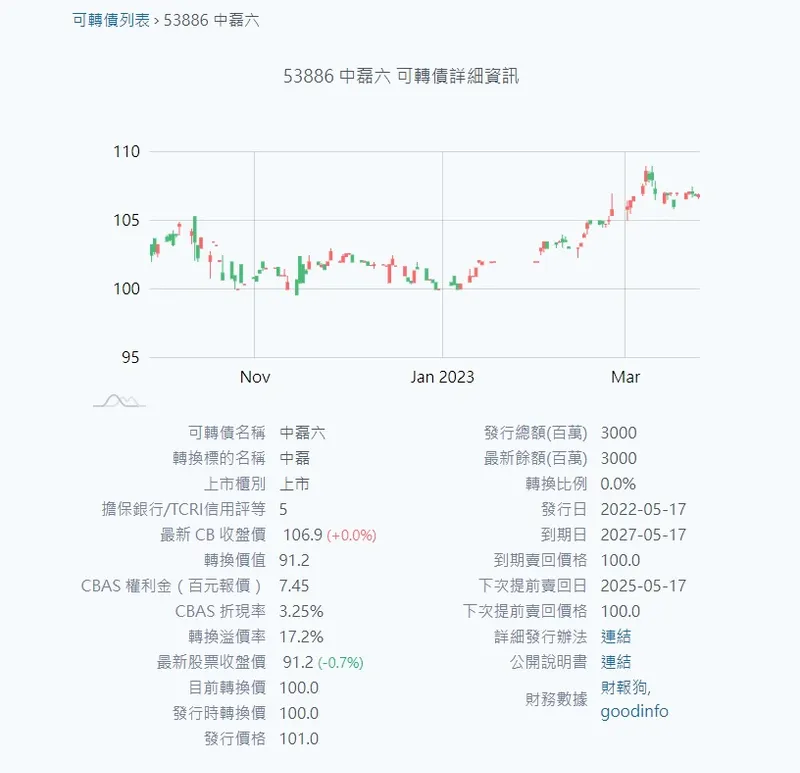The height and width of the screenshot is (773, 800).
Task: Click the Nov label on the time axis
Action: 255,377
